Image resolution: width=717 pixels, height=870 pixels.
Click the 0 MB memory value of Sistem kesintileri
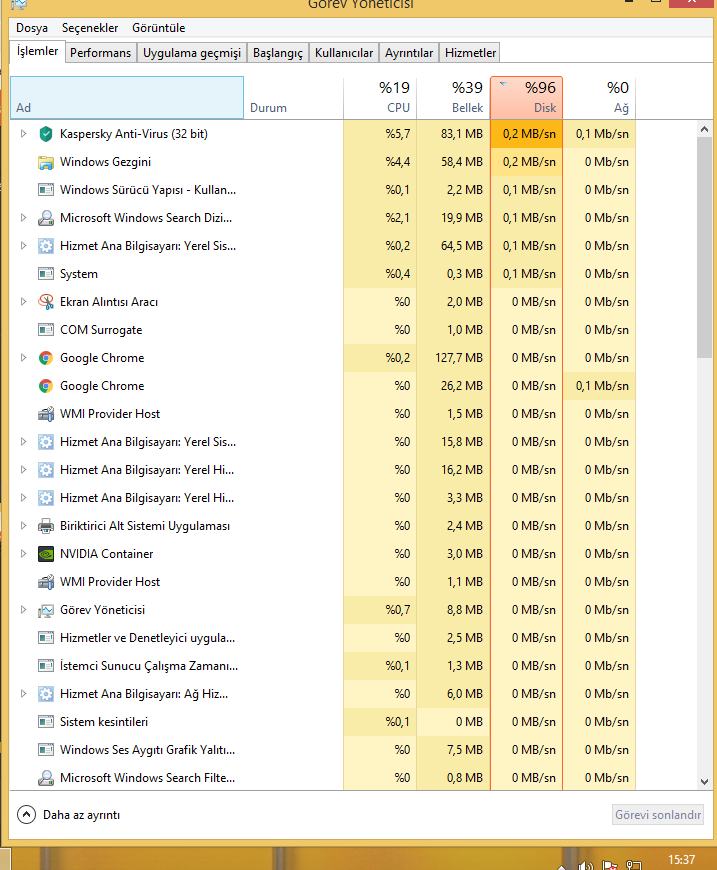click(469, 722)
